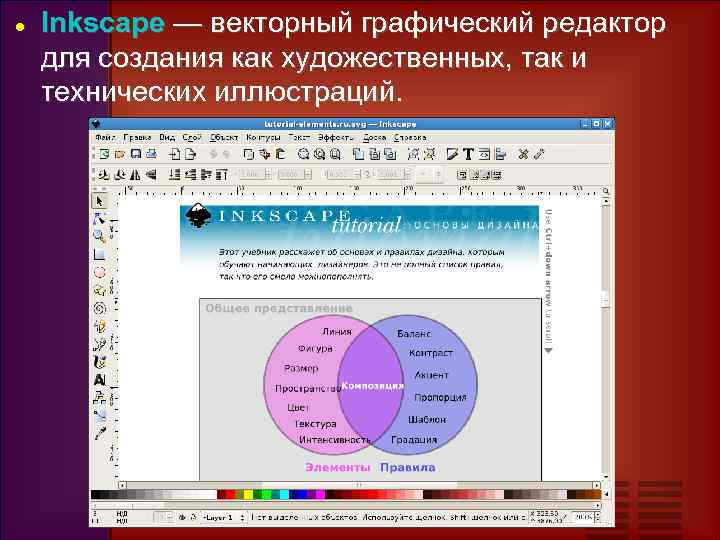This screenshot has height=540, width=720.
Task: Raise selection to top icon
Action: click(x=222, y=175)
